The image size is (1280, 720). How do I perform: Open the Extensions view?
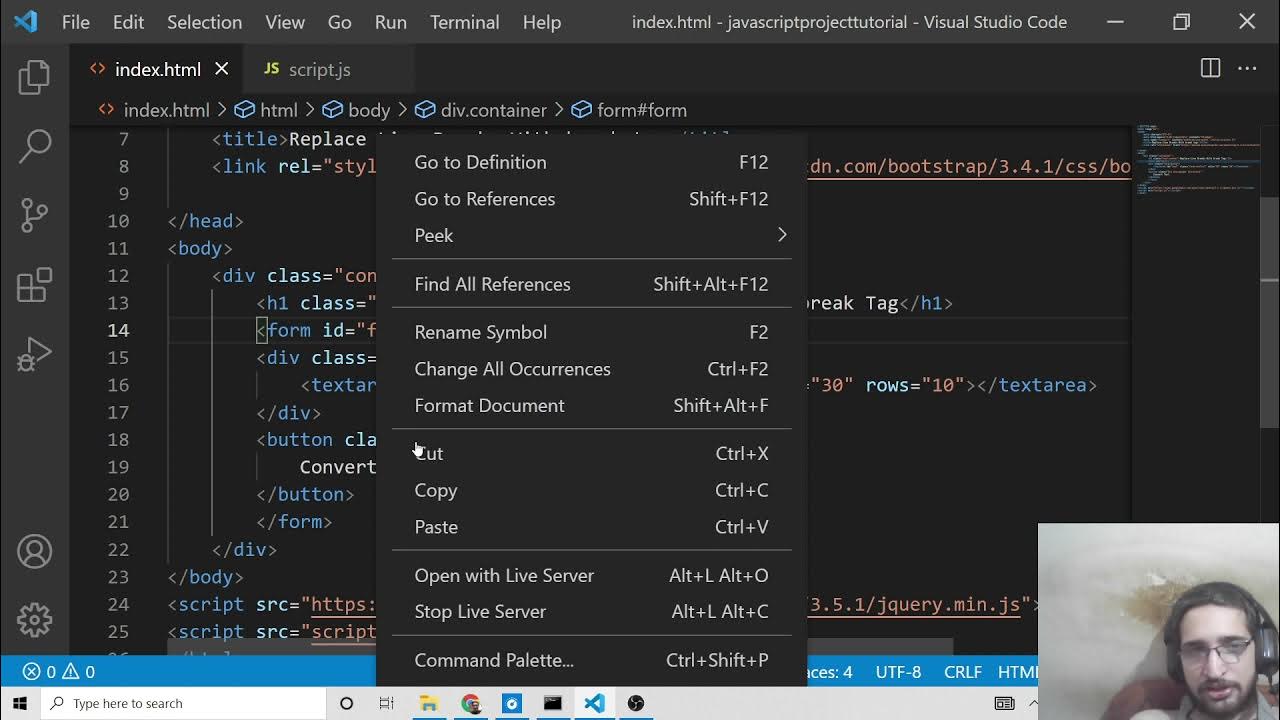[x=34, y=285]
